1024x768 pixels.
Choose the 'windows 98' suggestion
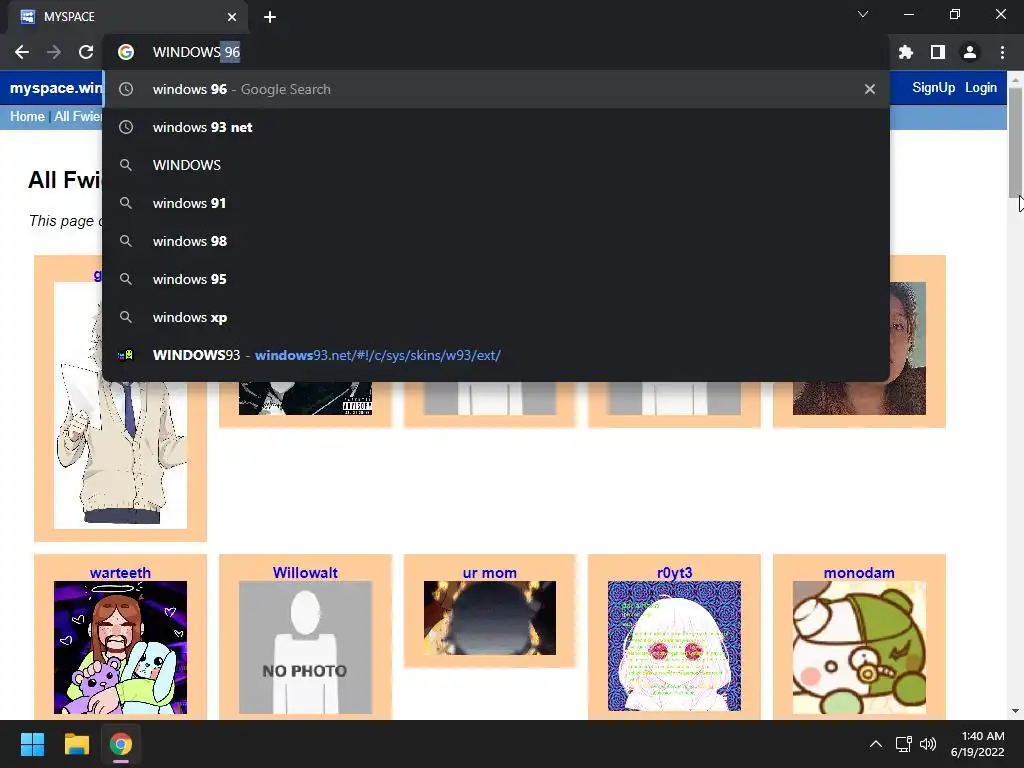496,241
